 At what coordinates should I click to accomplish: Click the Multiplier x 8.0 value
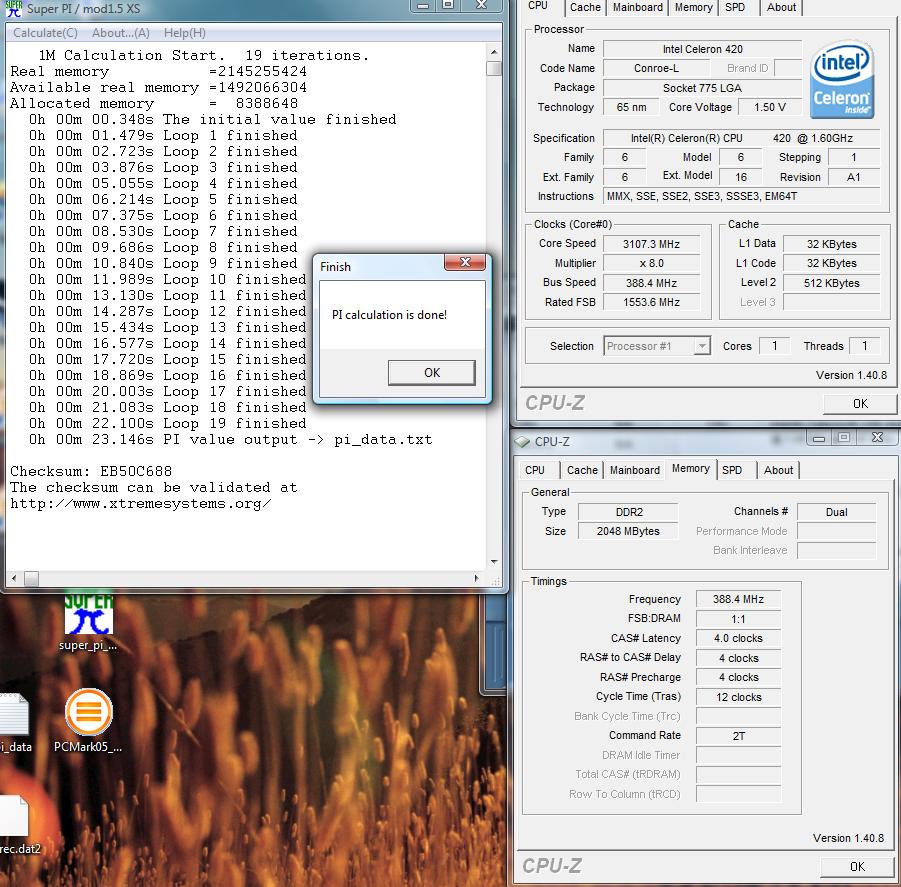651,264
